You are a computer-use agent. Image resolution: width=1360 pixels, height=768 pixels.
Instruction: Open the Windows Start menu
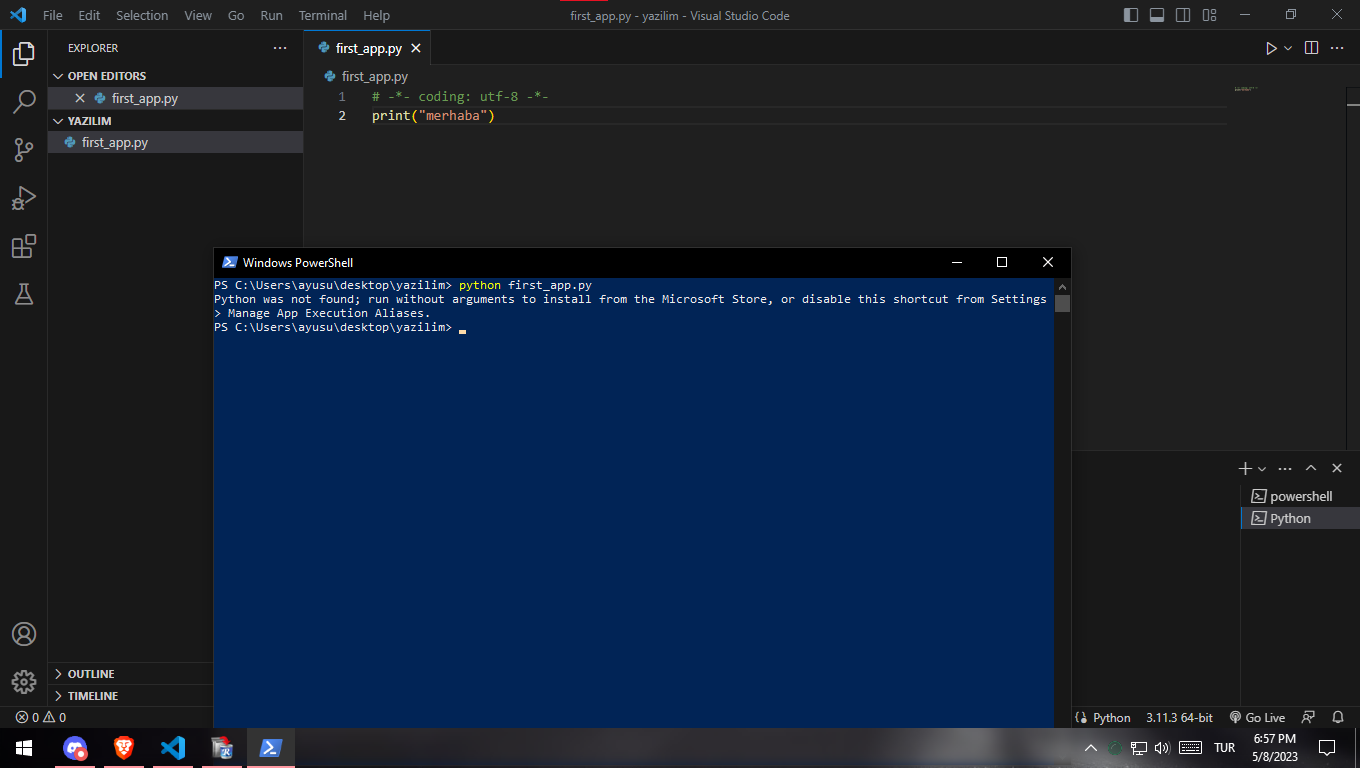24,748
